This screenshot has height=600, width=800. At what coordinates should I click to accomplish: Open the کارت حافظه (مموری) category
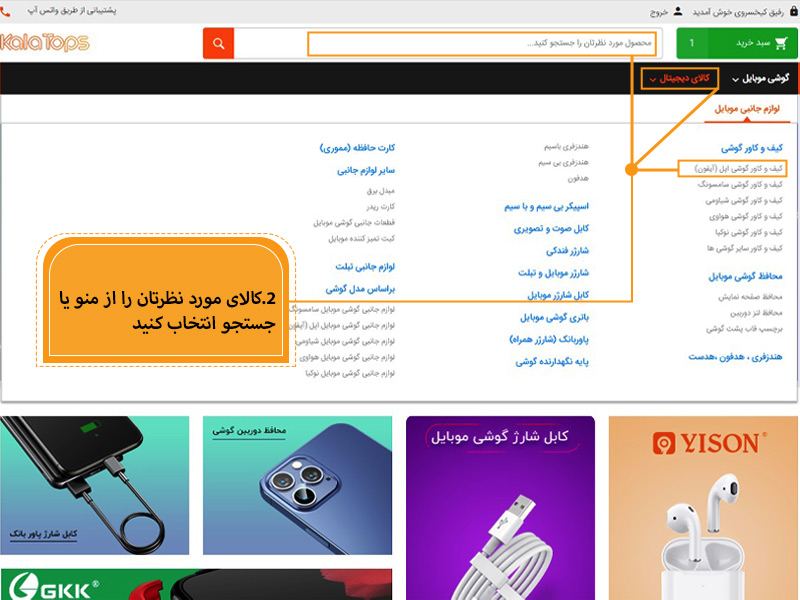[358, 148]
